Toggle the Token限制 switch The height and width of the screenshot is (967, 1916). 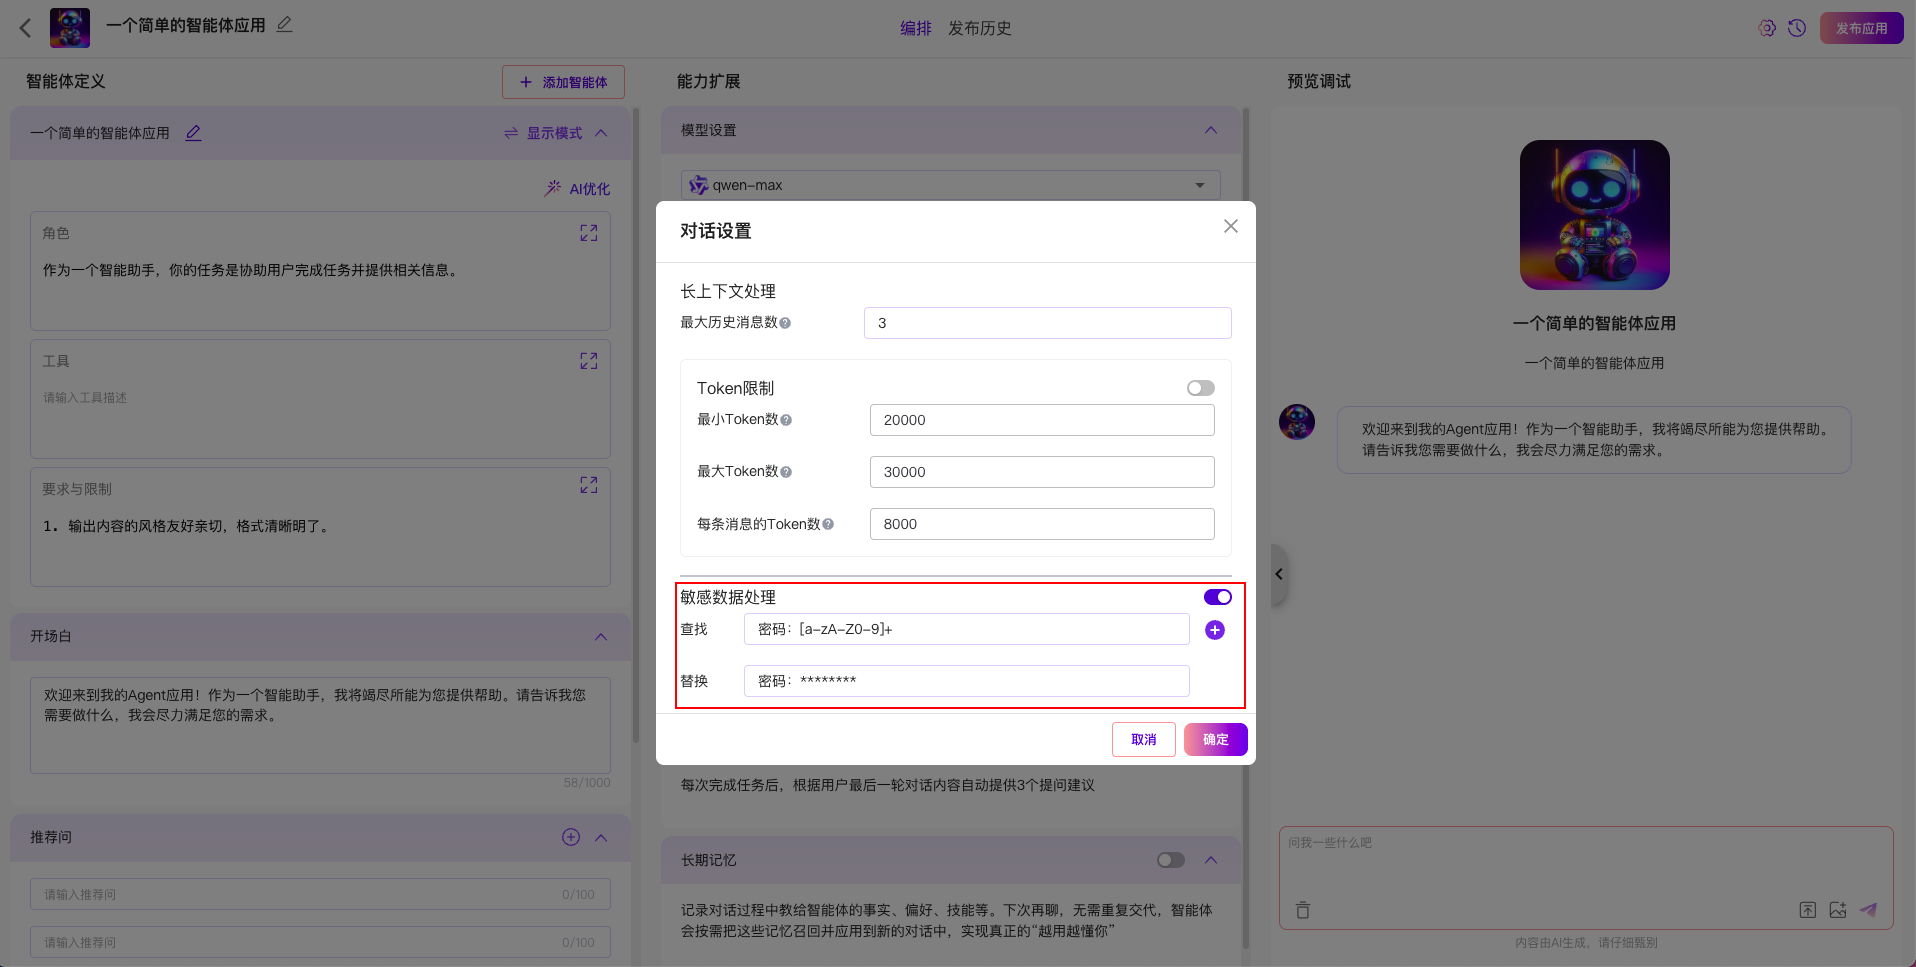(x=1201, y=388)
